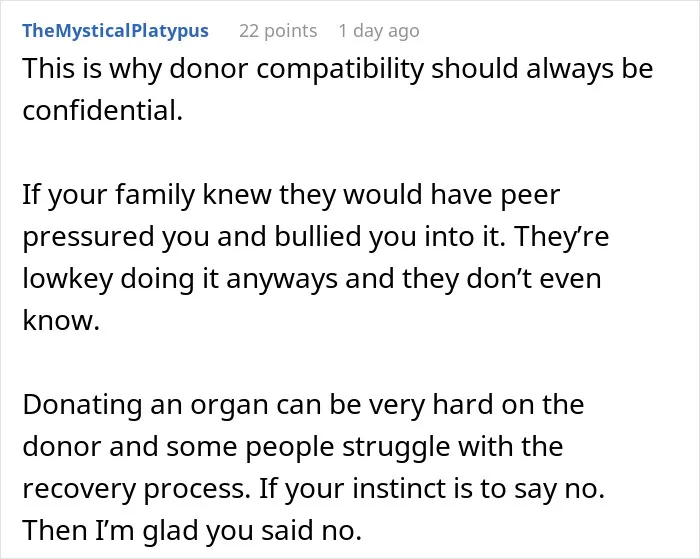Click the 'donor and some people struggle' line

click(x=293, y=446)
